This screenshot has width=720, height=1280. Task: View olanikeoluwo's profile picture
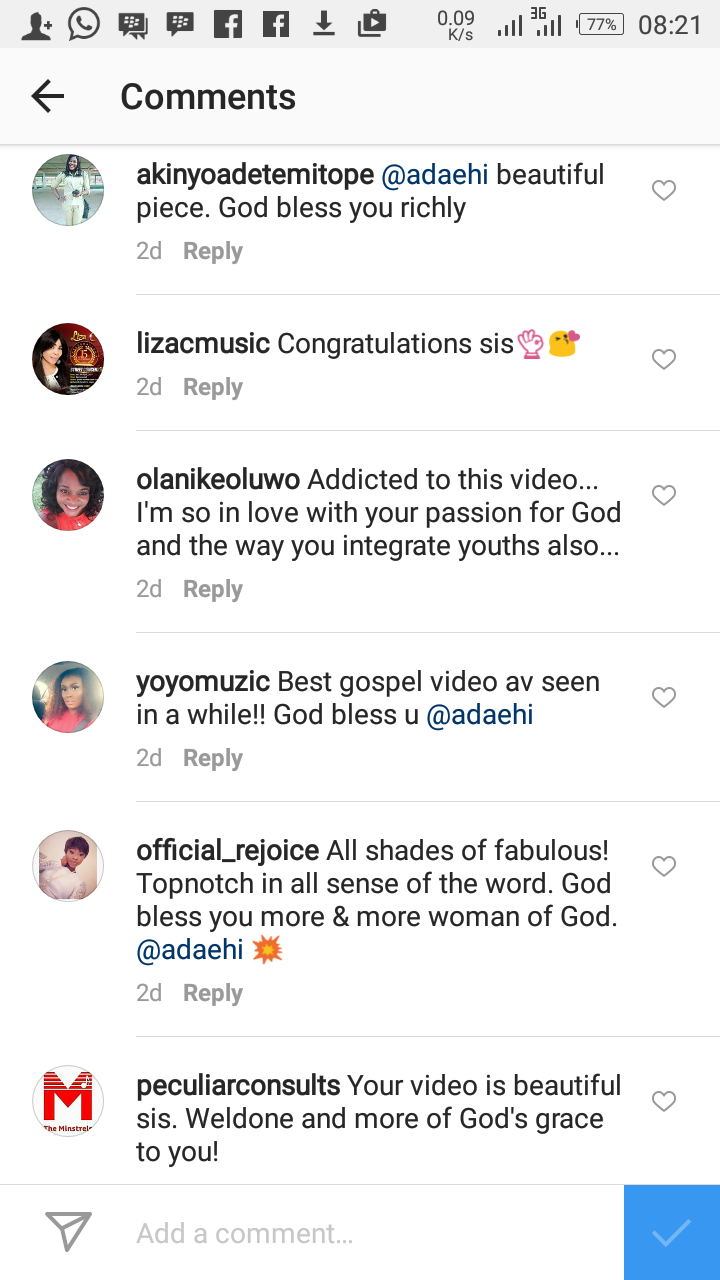[x=68, y=495]
